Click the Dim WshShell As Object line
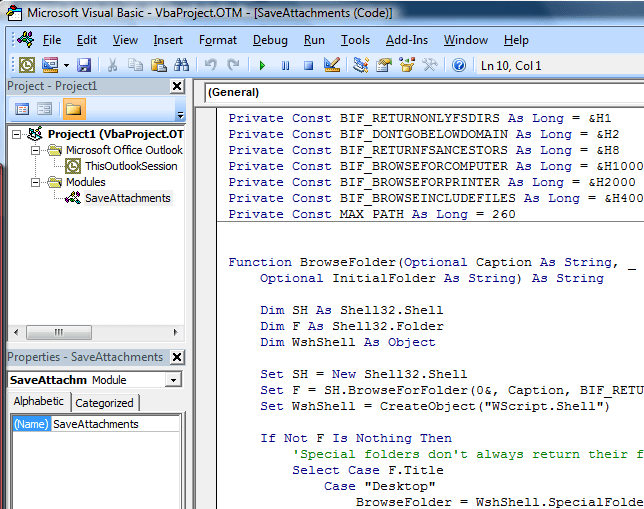The width and height of the screenshot is (644, 509). coord(347,342)
